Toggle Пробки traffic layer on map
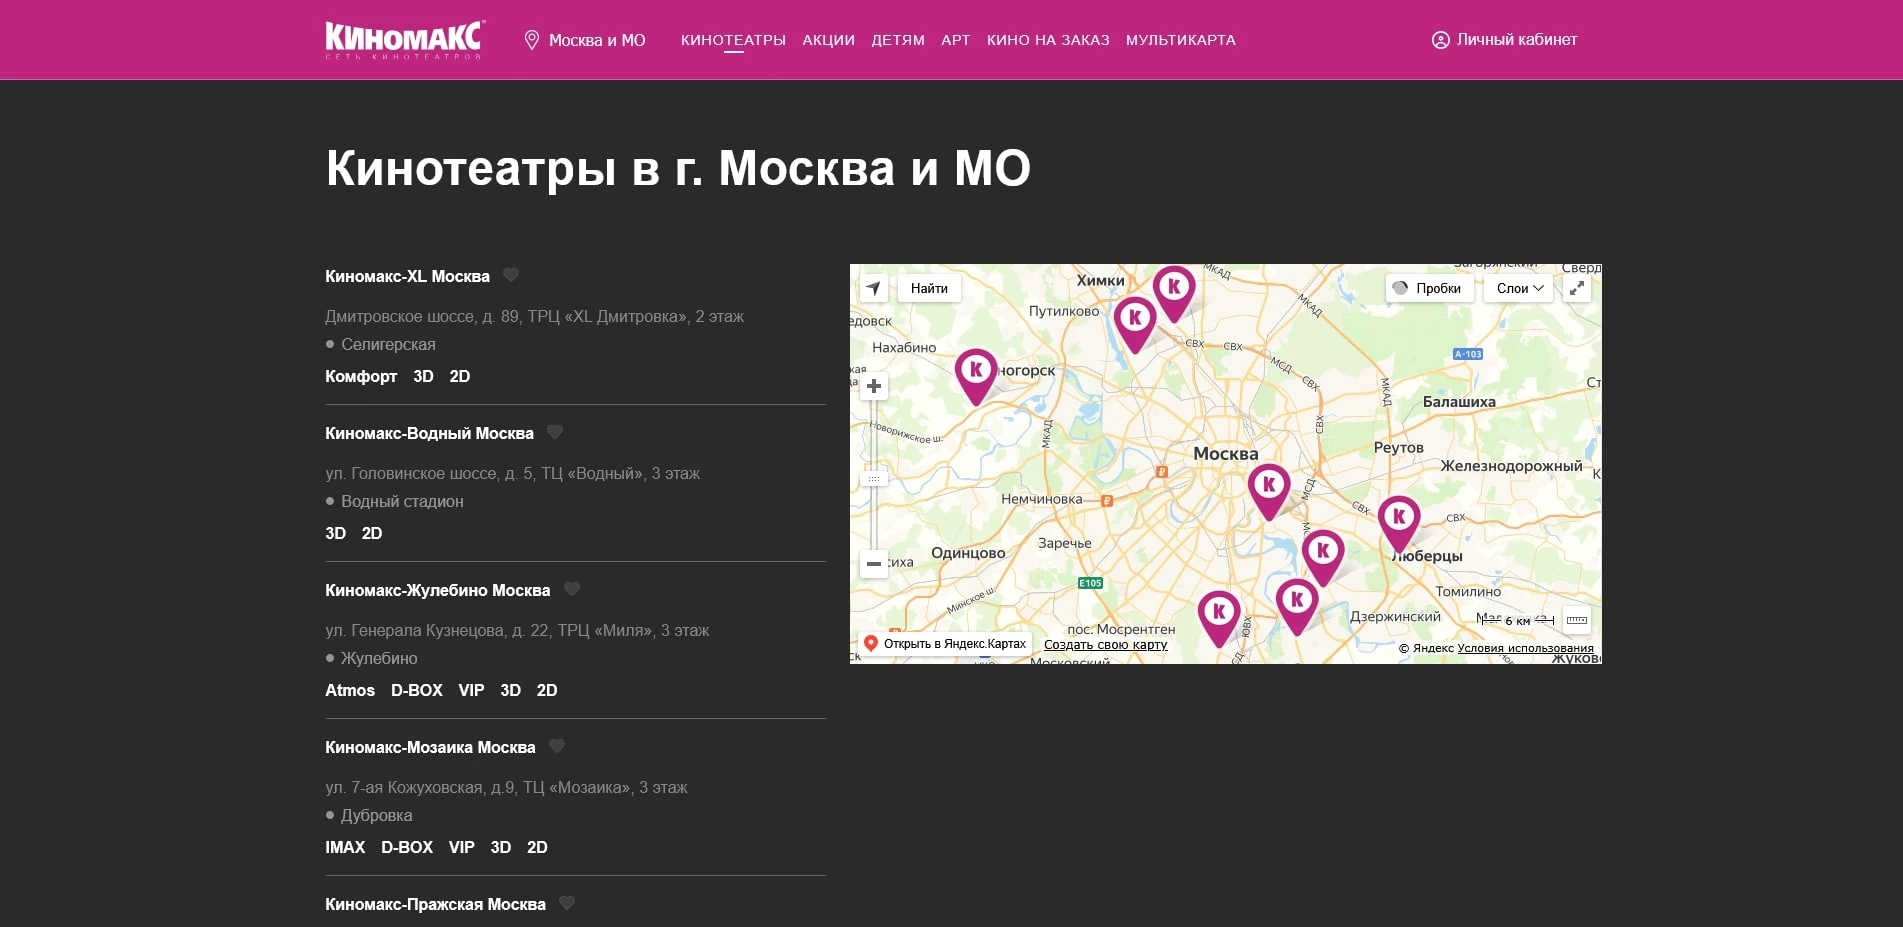This screenshot has height=927, width=1903. pyautogui.click(x=1428, y=288)
